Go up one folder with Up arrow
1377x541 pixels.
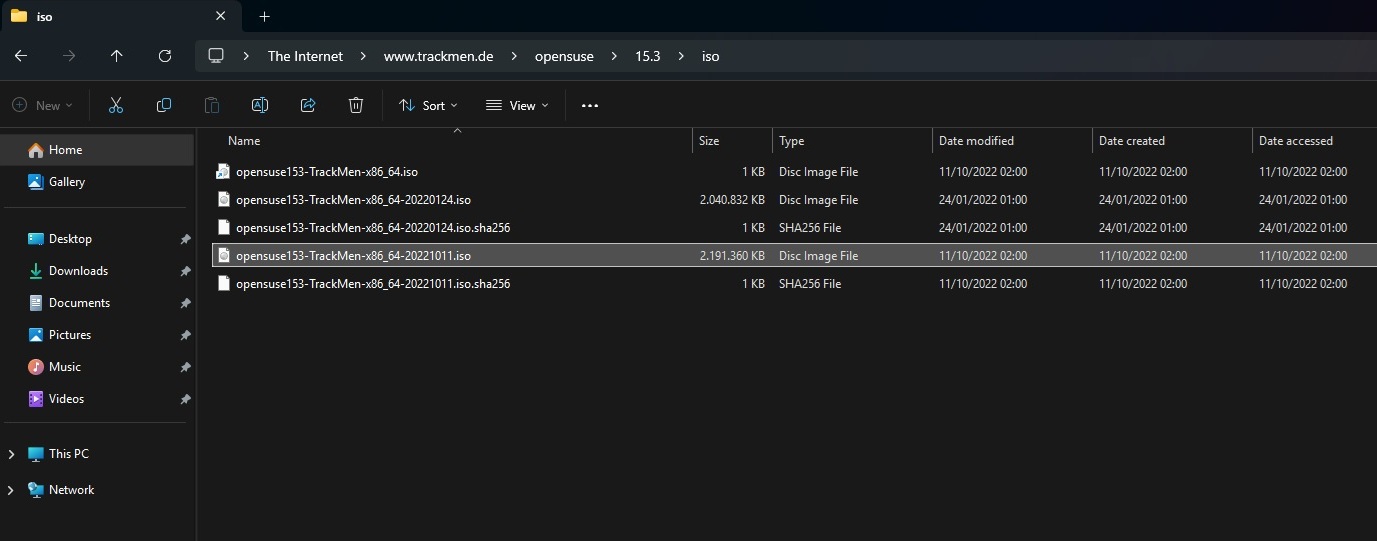pyautogui.click(x=117, y=56)
